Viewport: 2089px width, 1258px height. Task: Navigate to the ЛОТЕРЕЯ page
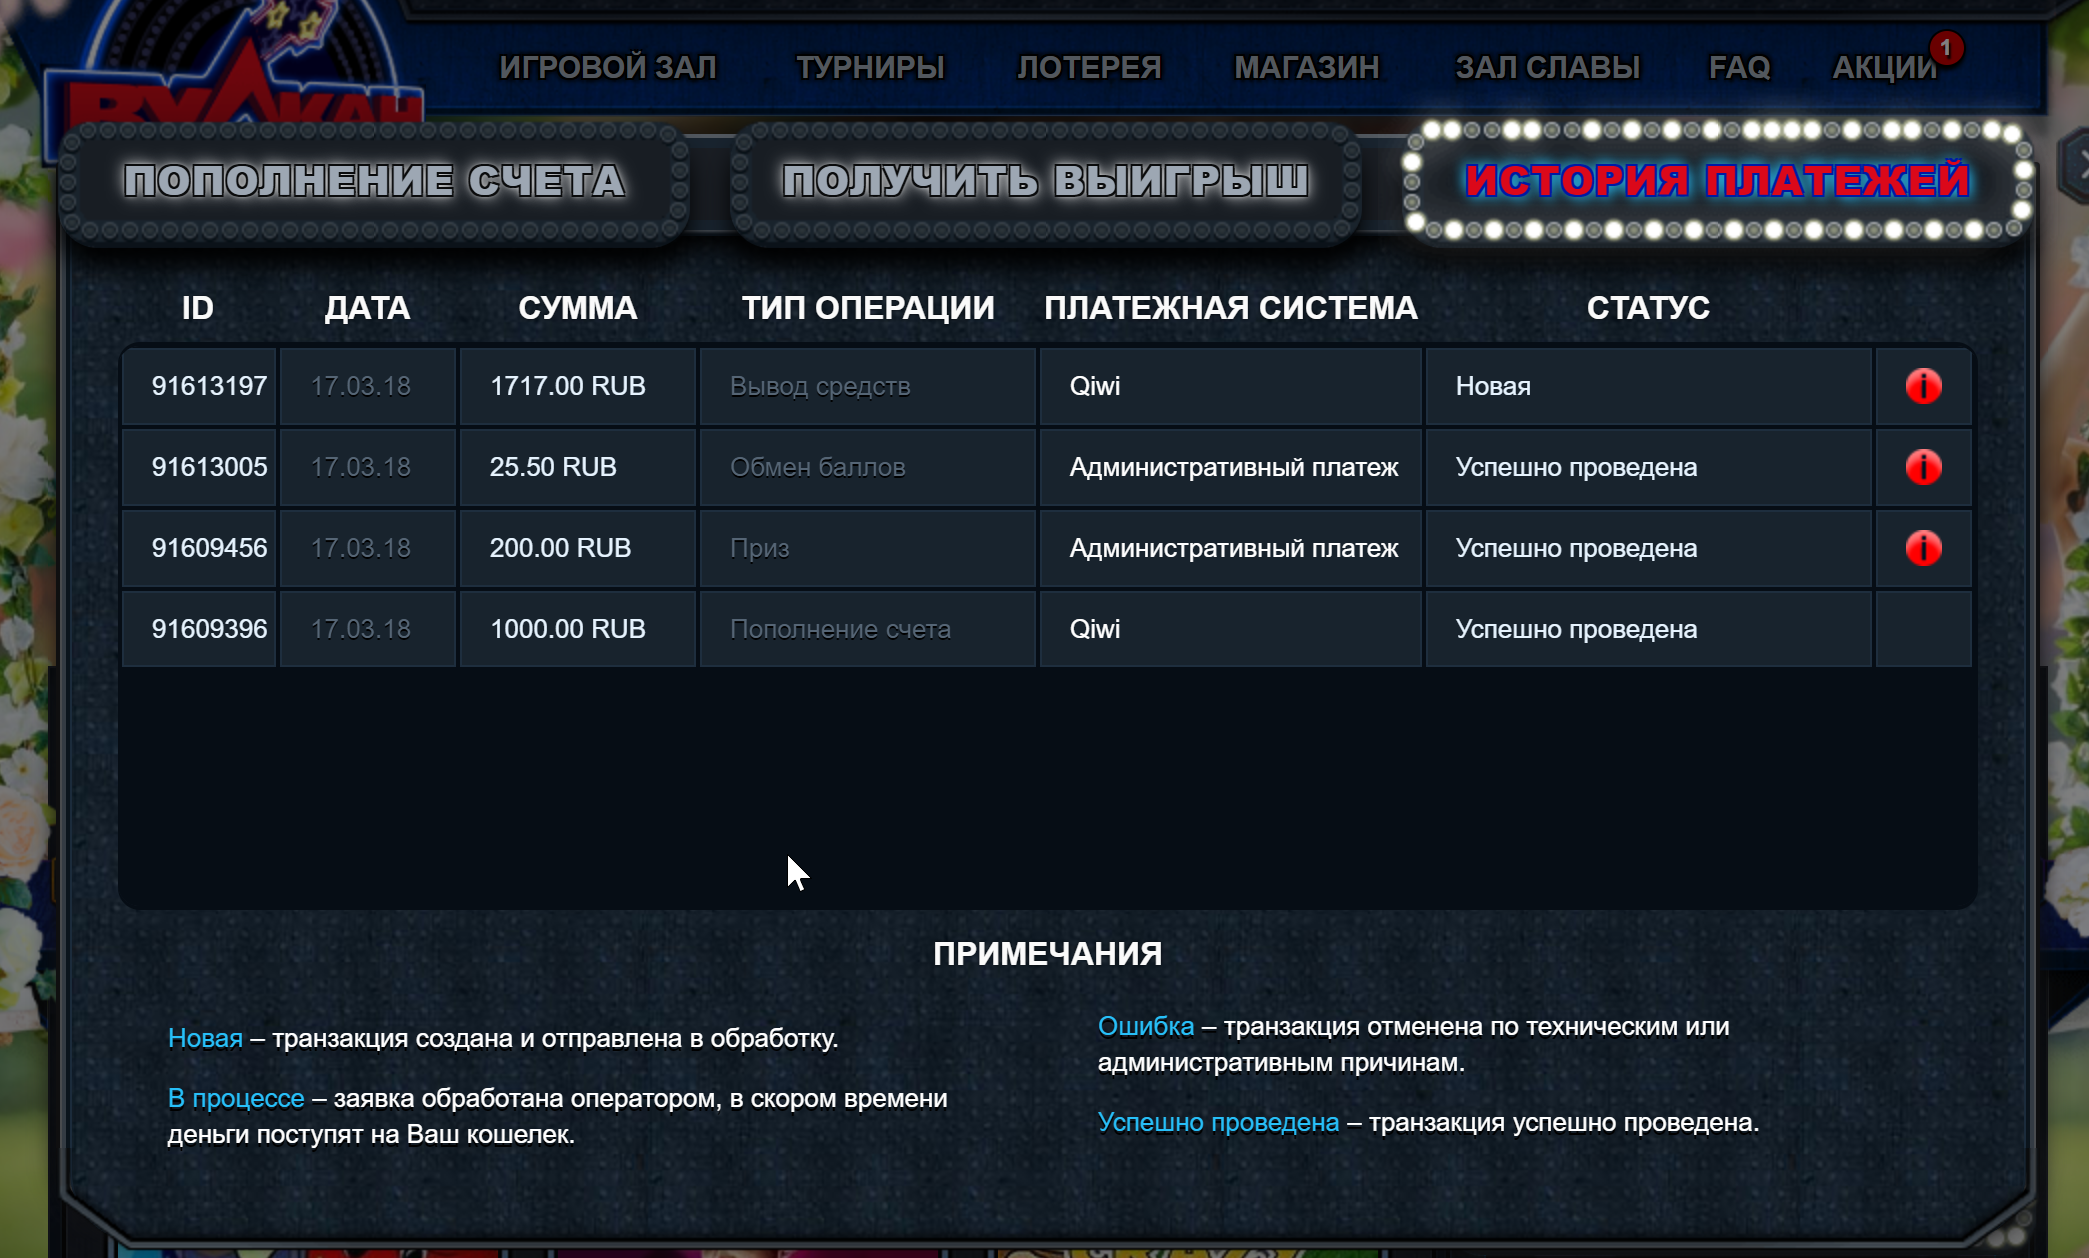click(1089, 66)
